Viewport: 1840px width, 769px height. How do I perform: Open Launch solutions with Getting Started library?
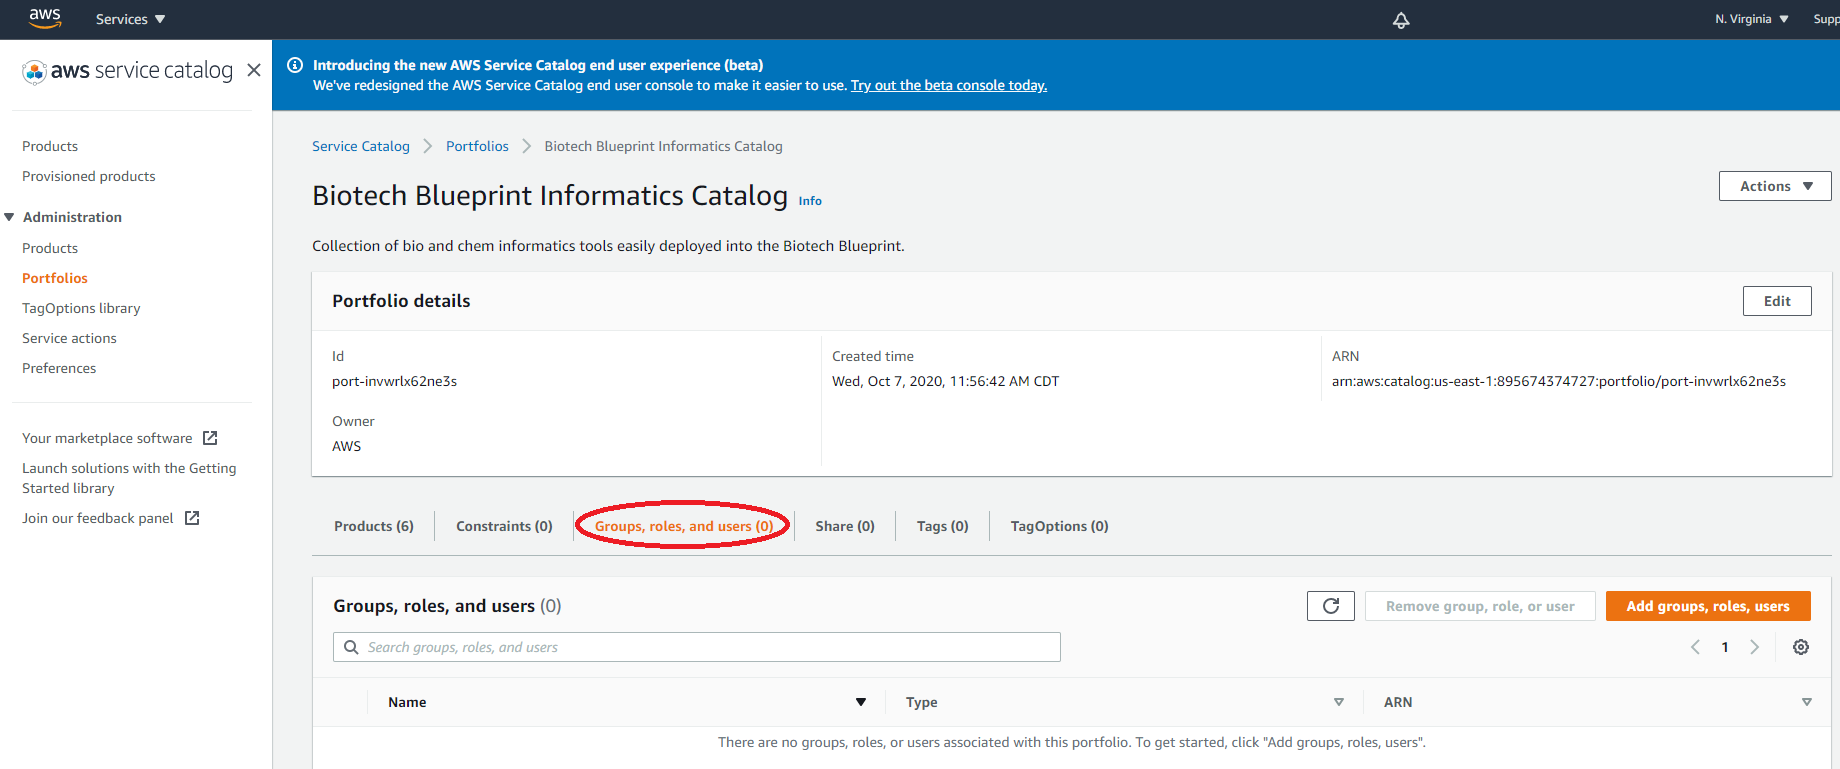[129, 478]
